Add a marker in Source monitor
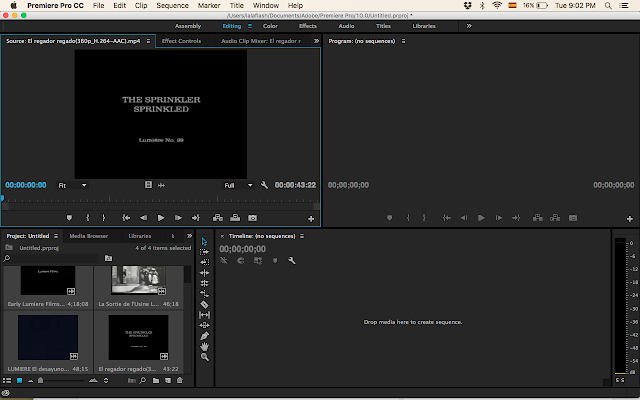 (69, 218)
